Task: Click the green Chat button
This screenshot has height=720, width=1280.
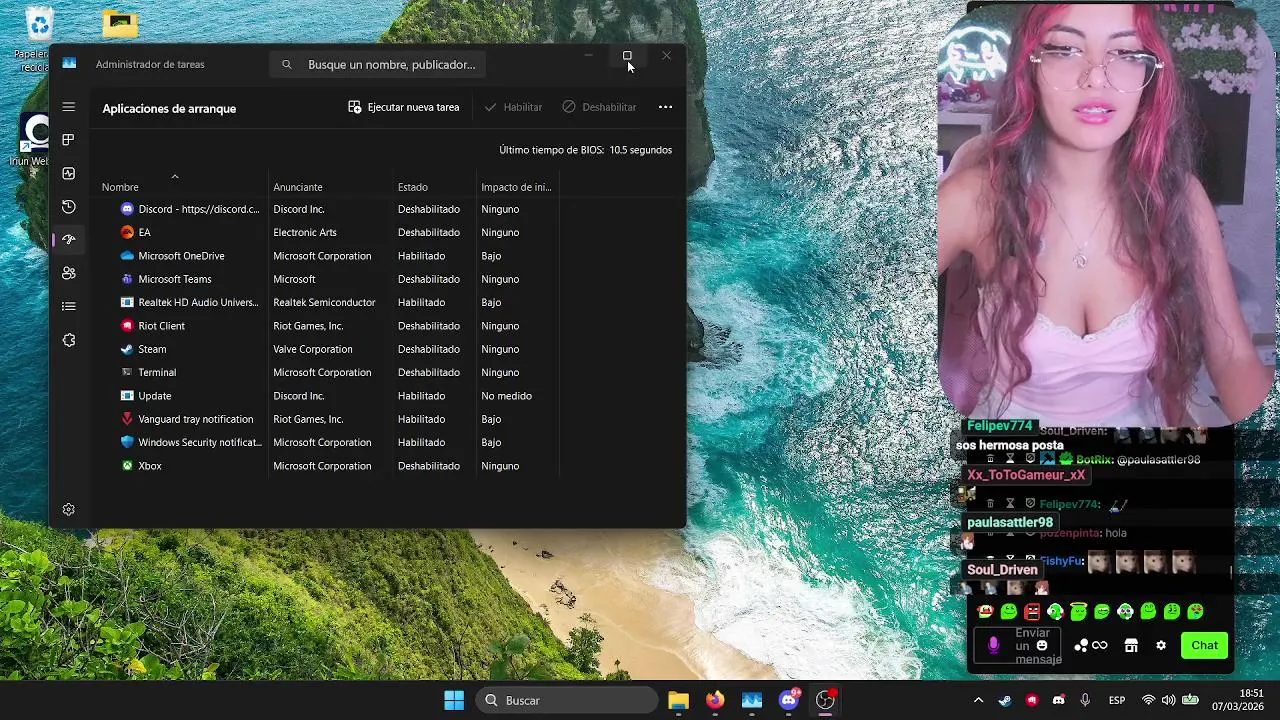Action: [x=1204, y=645]
